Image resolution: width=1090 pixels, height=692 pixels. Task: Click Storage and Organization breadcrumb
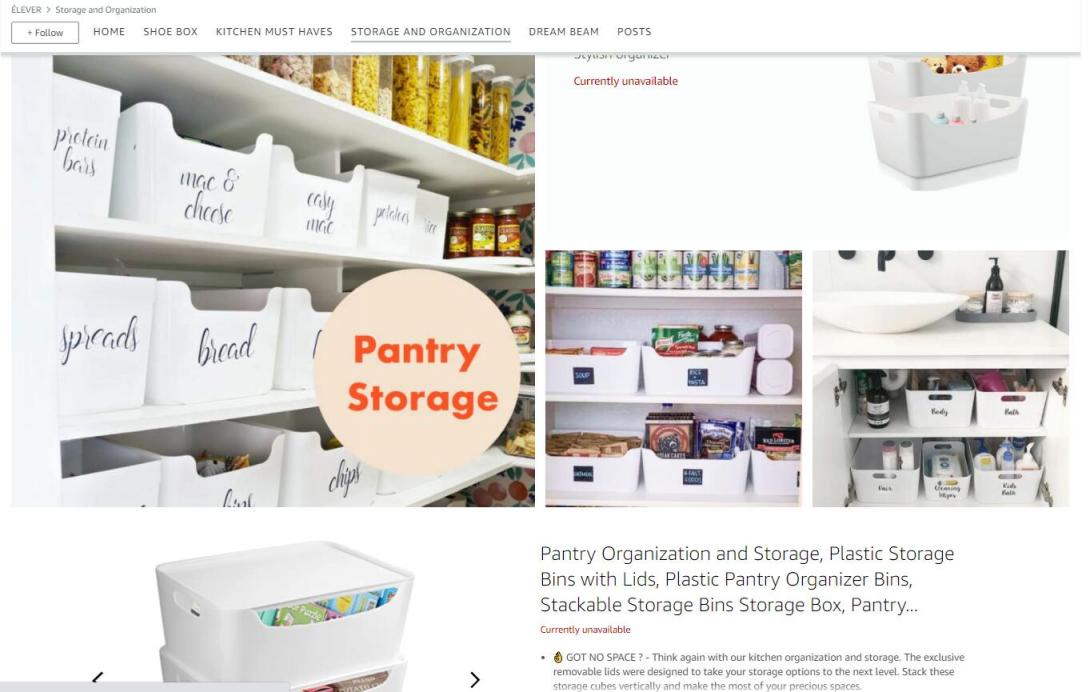(x=106, y=10)
